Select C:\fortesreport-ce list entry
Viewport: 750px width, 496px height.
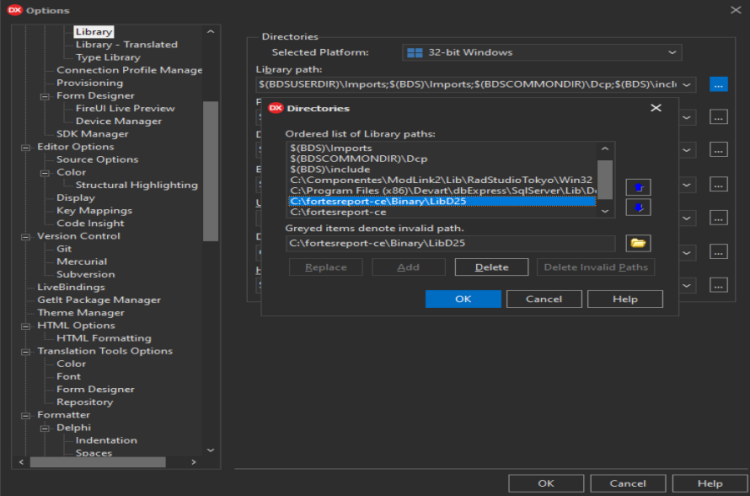point(442,212)
